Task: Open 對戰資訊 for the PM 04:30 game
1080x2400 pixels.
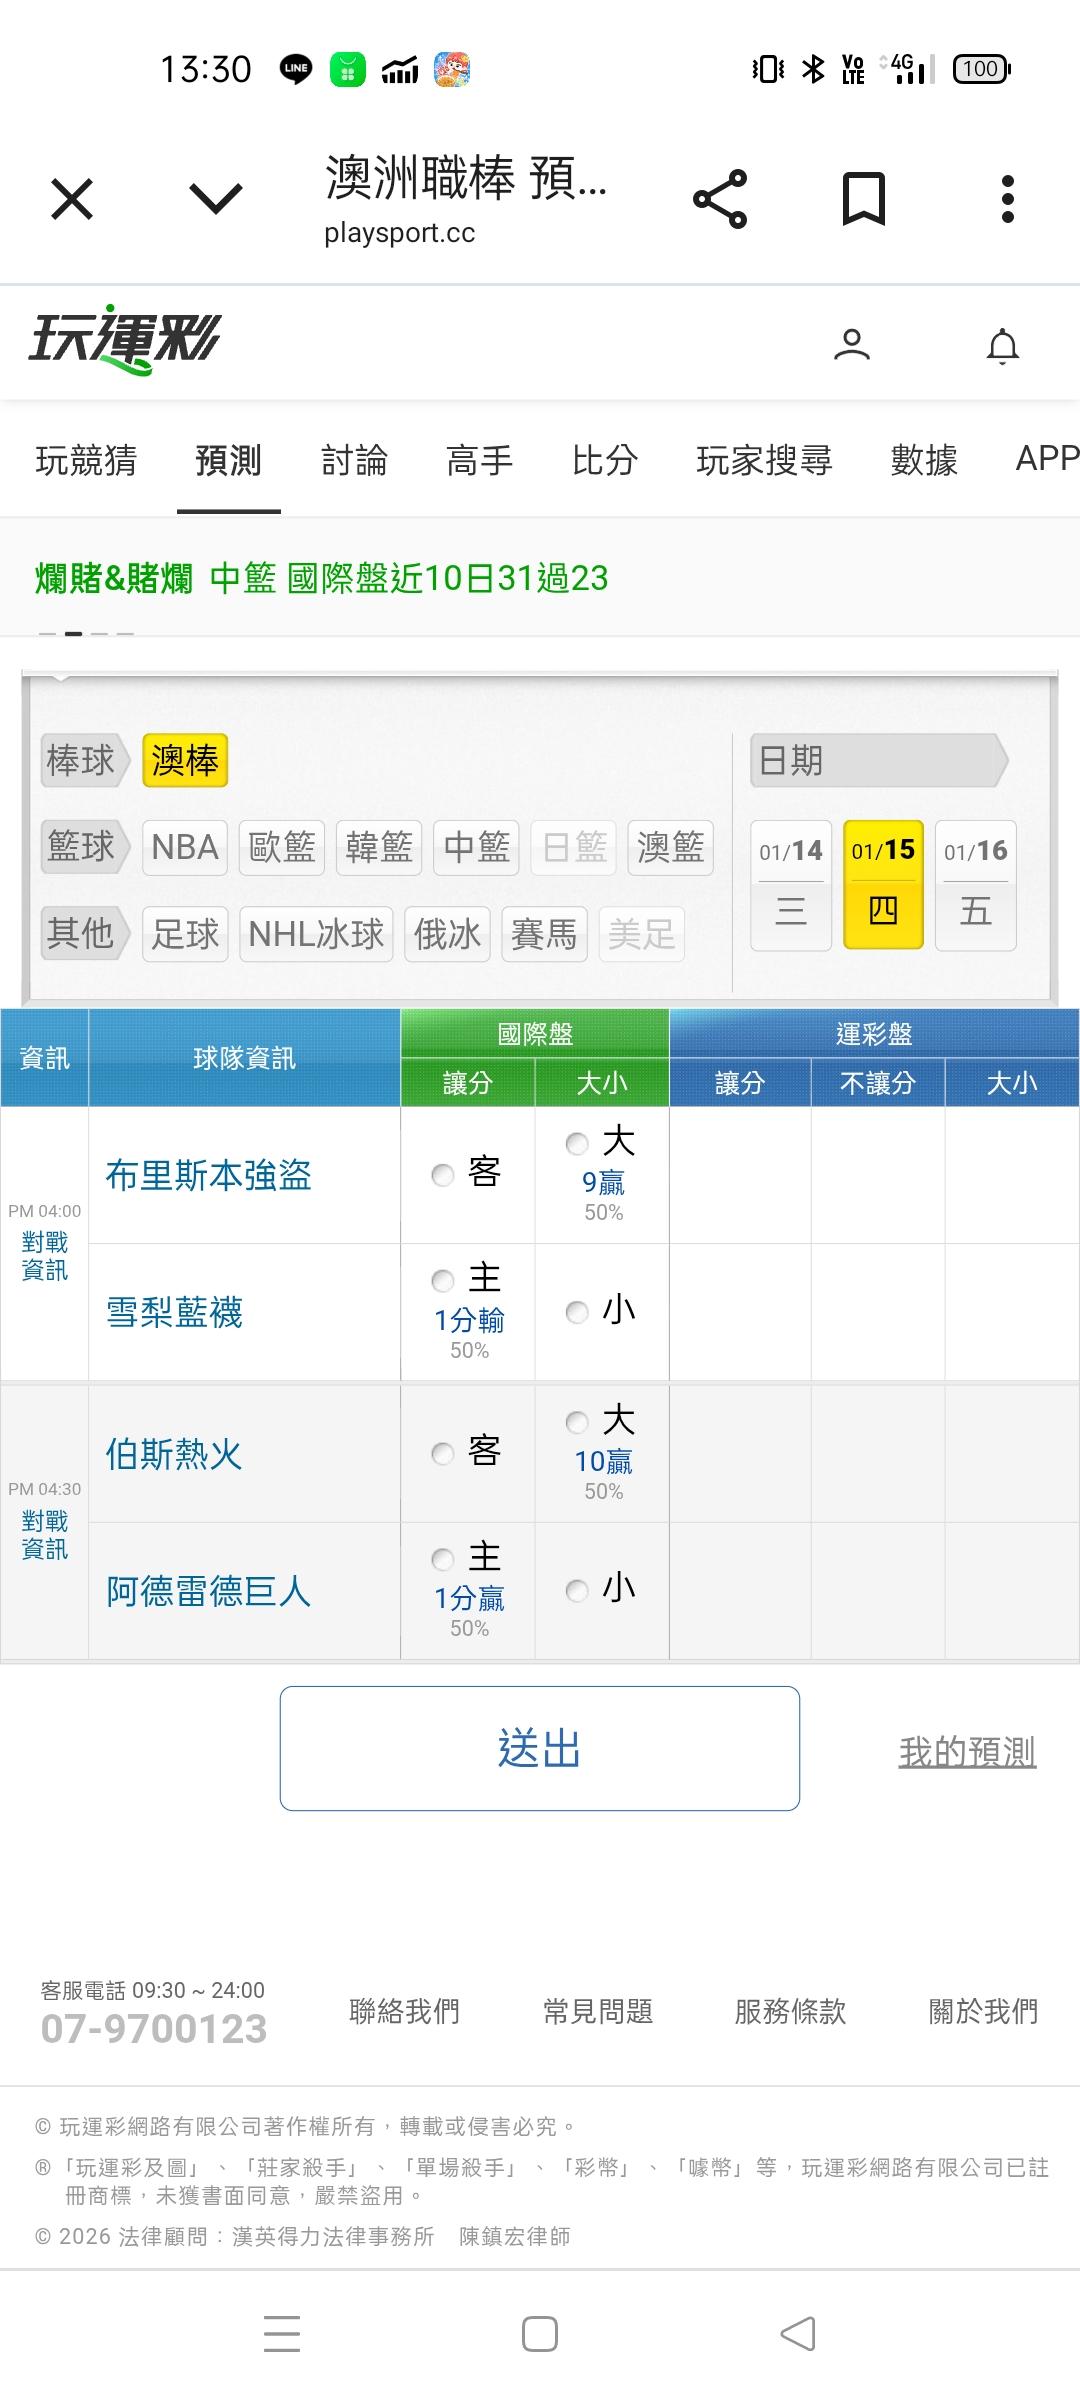Action: (x=45, y=1535)
